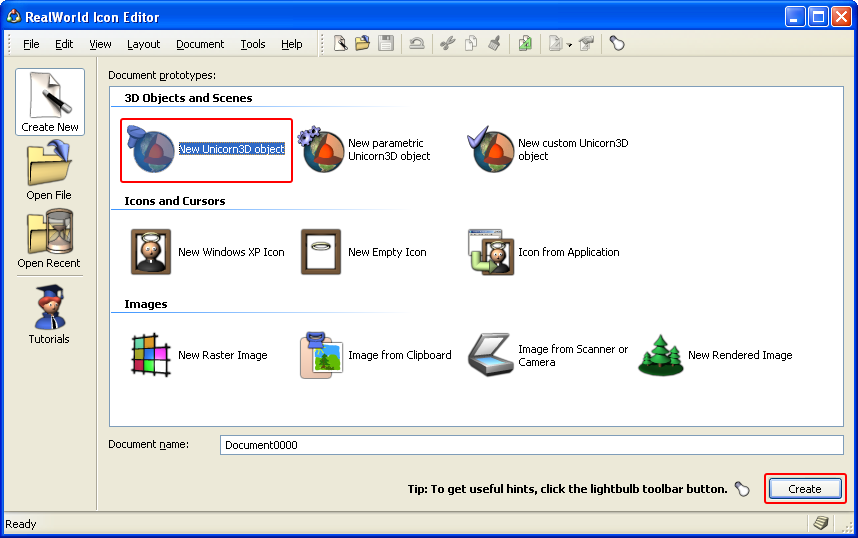This screenshot has height=538, width=858.
Task: Click the floppy disk save toolbar icon
Action: click(386, 43)
